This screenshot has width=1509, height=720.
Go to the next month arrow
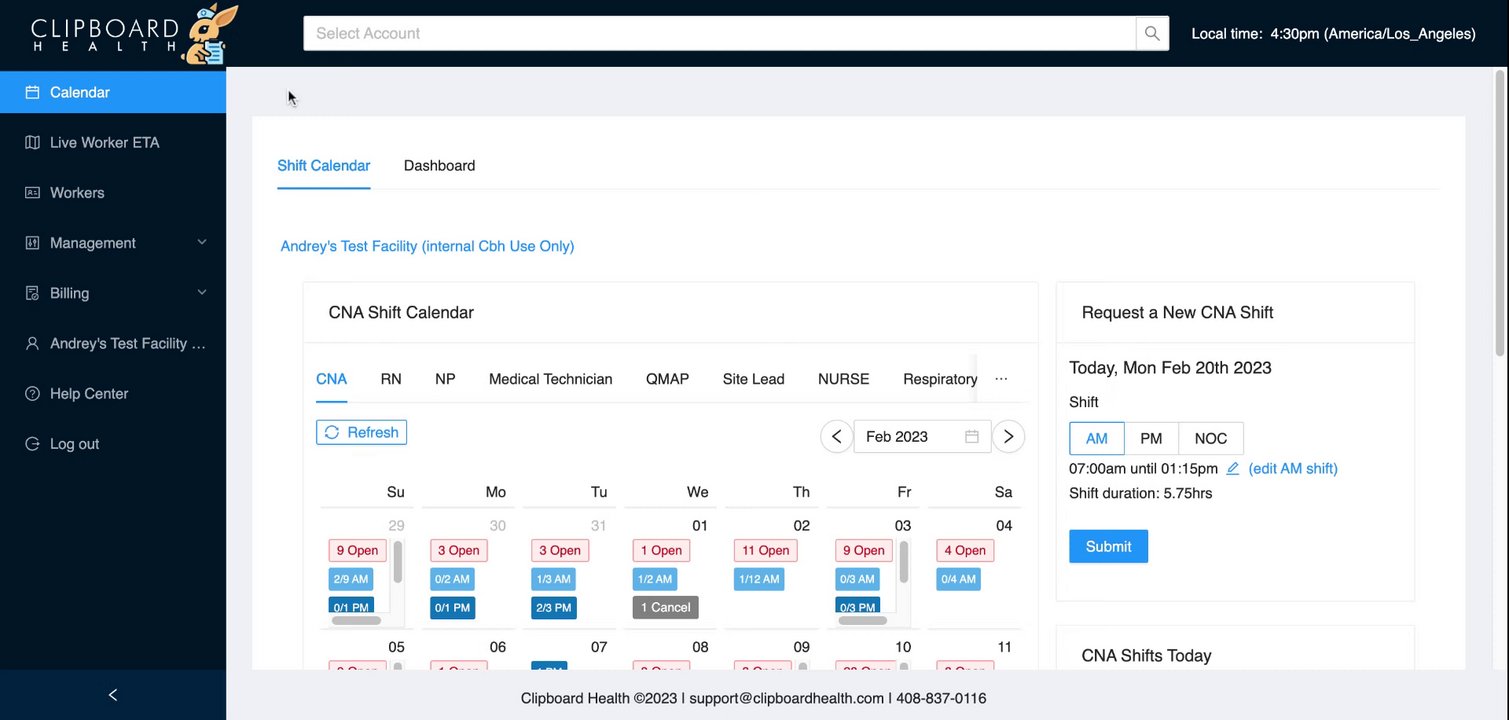coord(1008,437)
